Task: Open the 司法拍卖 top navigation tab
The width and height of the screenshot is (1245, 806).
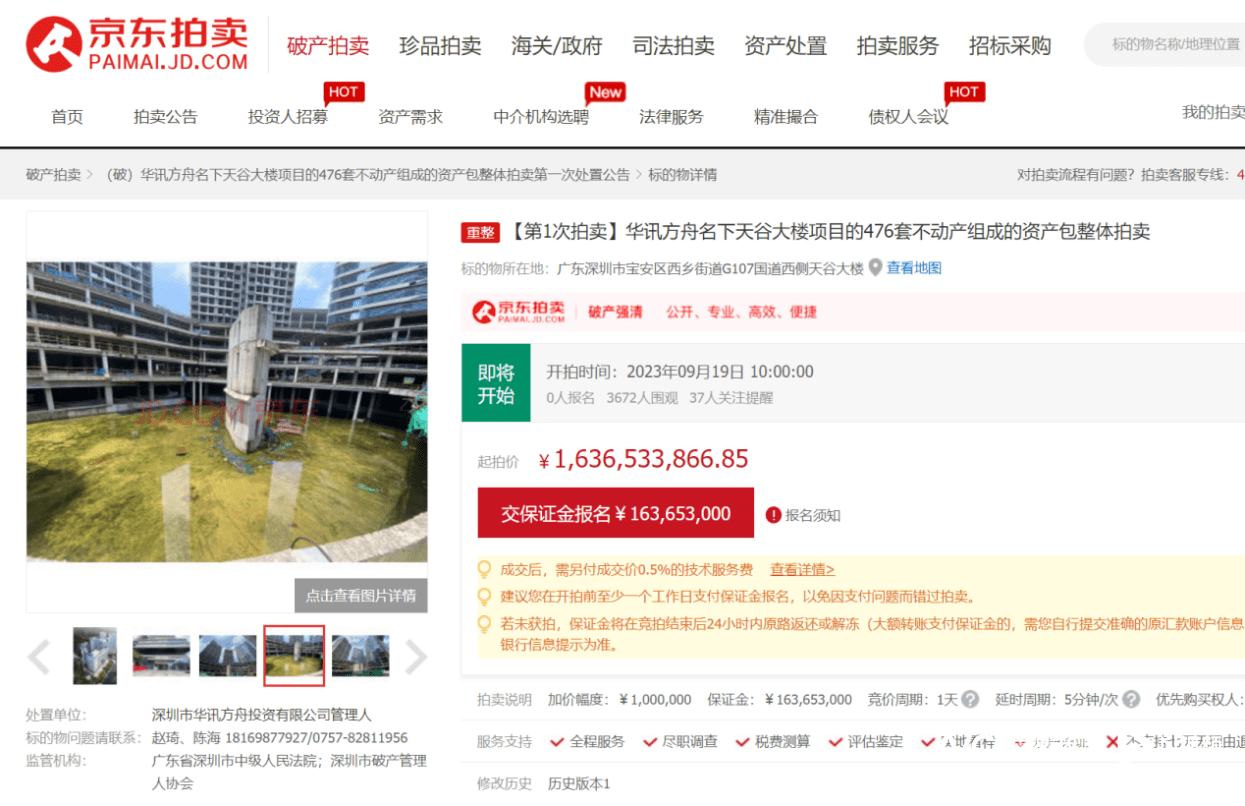Action: tap(673, 46)
